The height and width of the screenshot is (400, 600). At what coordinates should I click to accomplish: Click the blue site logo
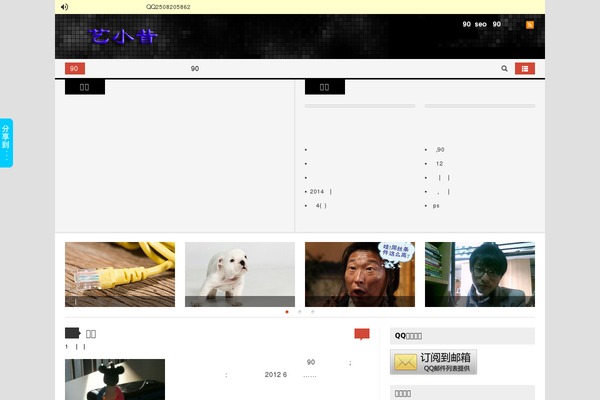[x=123, y=36]
